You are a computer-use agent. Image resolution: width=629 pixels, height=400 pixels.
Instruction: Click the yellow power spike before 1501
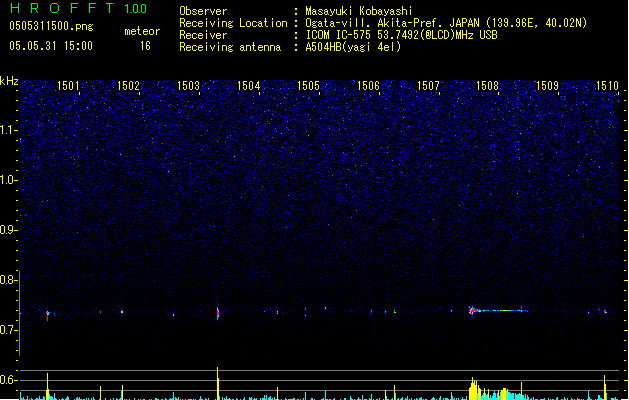click(x=47, y=386)
